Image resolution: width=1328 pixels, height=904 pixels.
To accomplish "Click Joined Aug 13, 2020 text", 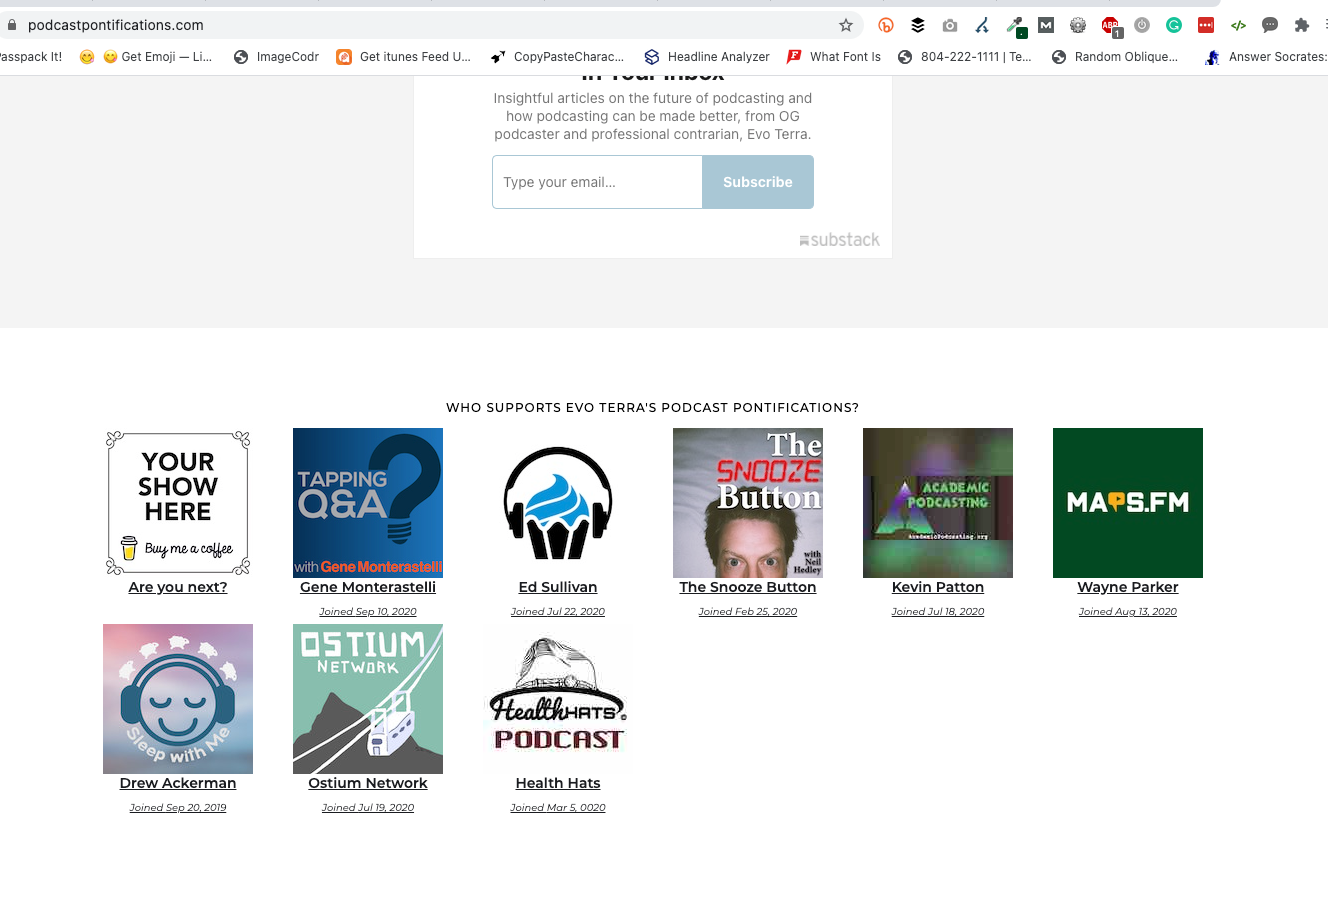I will coord(1128,612).
